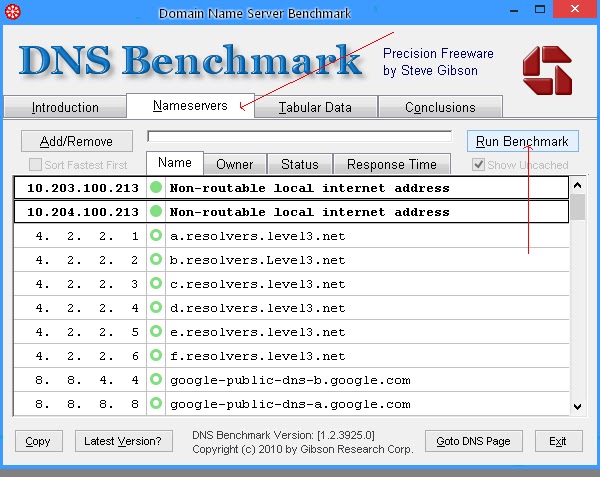600x477 pixels.
Task: Select the 10.203.100.213 address
Action: 83,188
